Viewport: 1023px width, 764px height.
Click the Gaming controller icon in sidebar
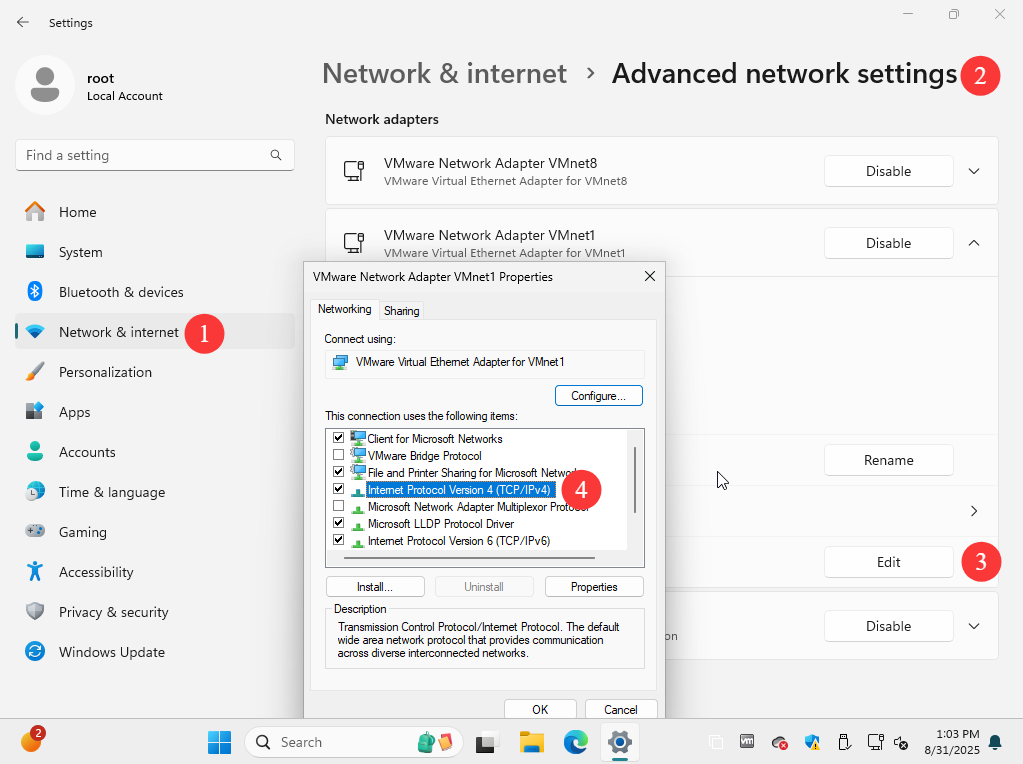pos(35,532)
